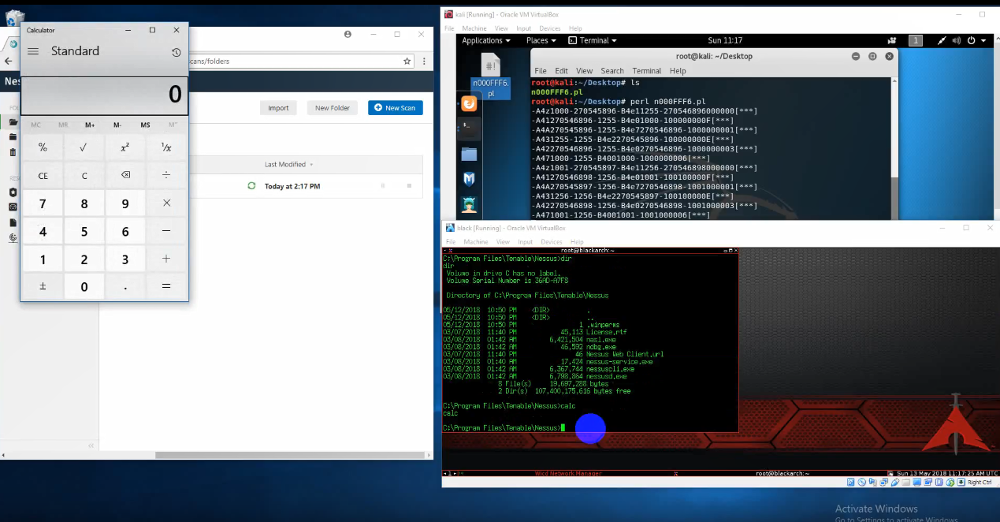Click the stop control on the scan row
Screen dimensions: 1000x522
tap(409, 186)
